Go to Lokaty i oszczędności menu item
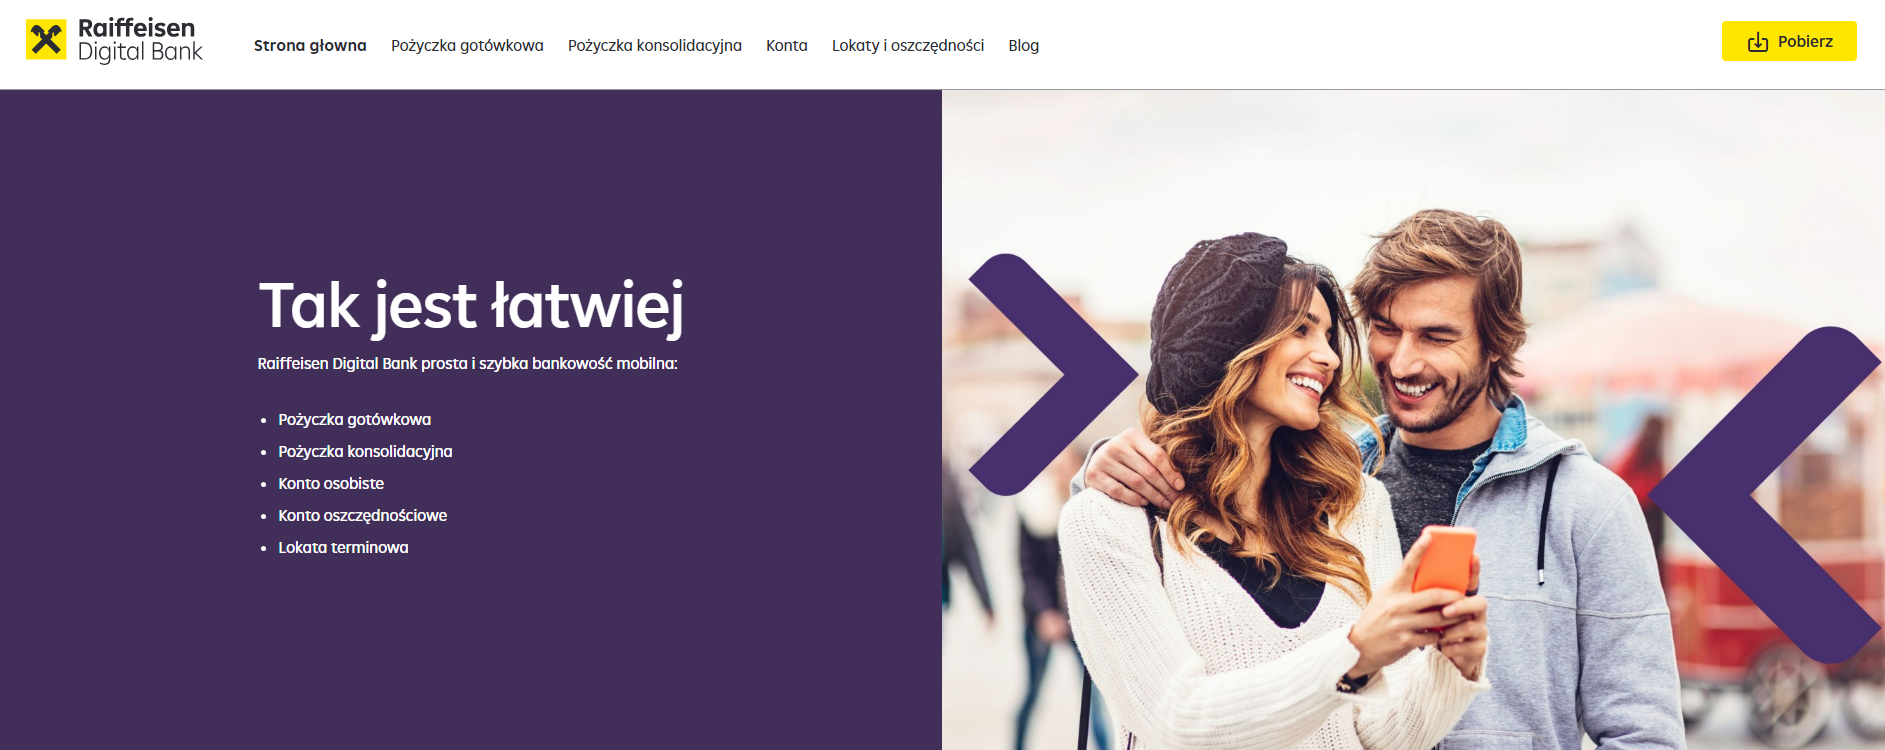Viewport: 1885px width, 750px height. click(908, 46)
